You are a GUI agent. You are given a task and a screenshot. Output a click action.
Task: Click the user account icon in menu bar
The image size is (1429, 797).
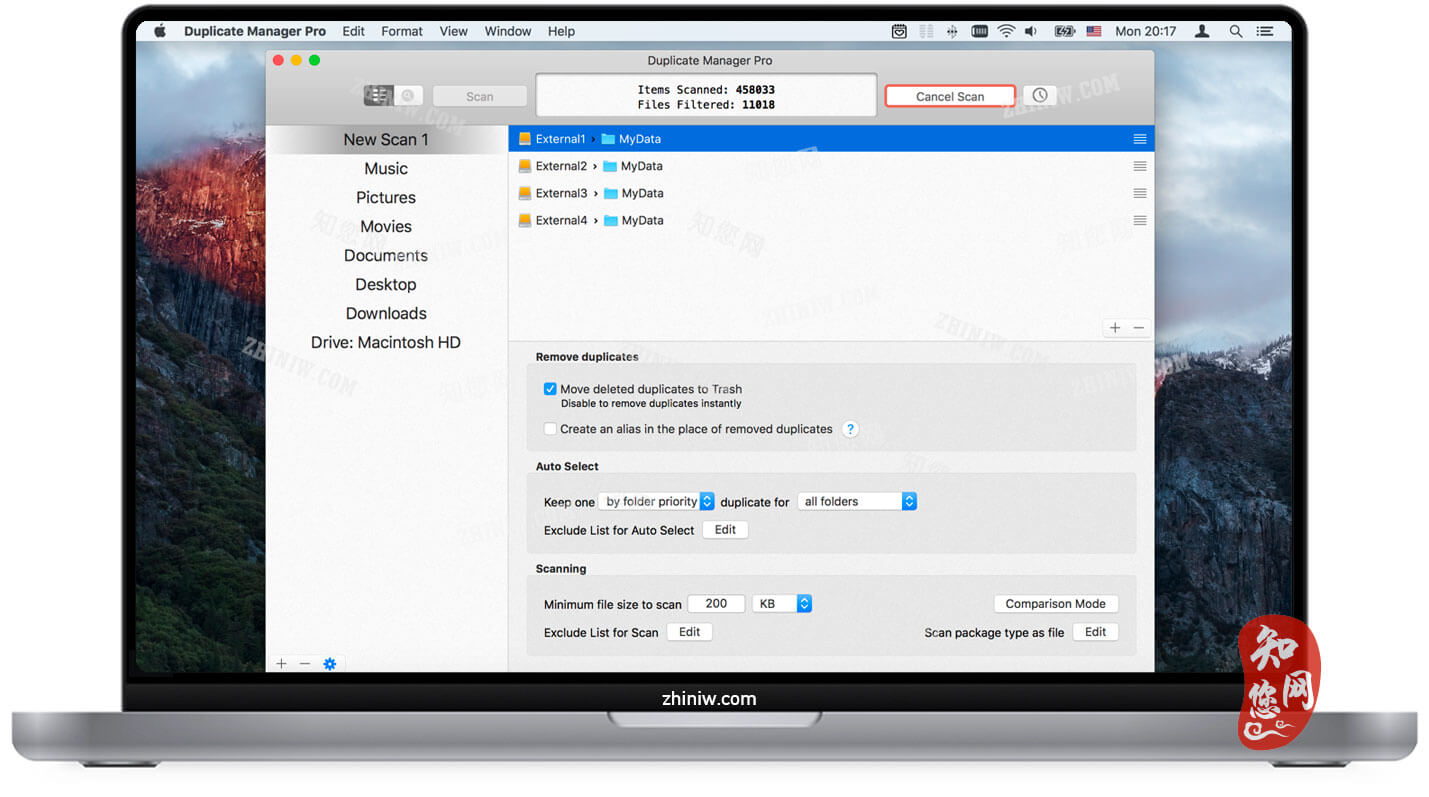point(1202,31)
